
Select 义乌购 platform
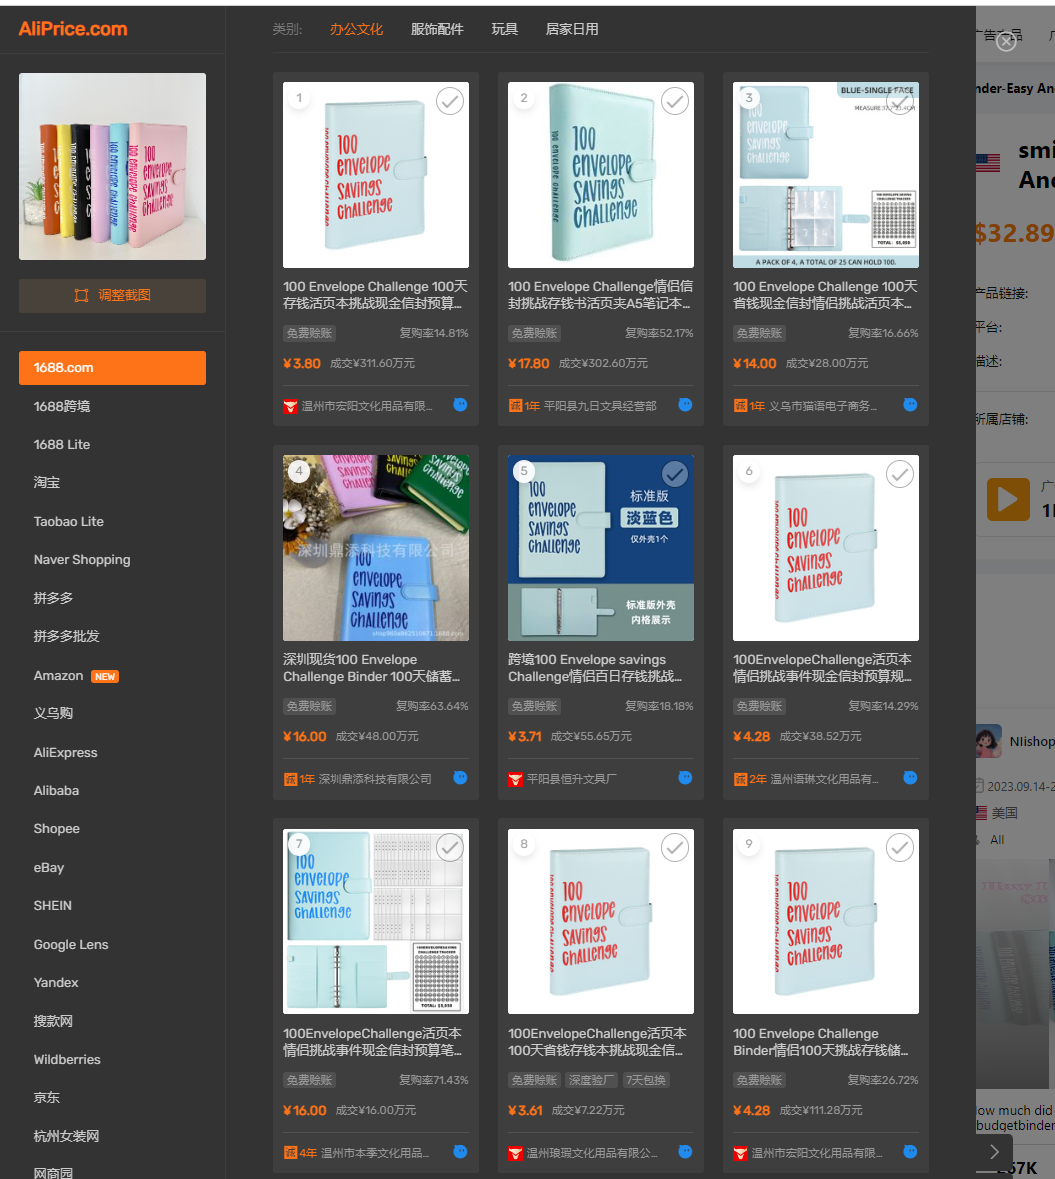pyautogui.click(x=53, y=713)
